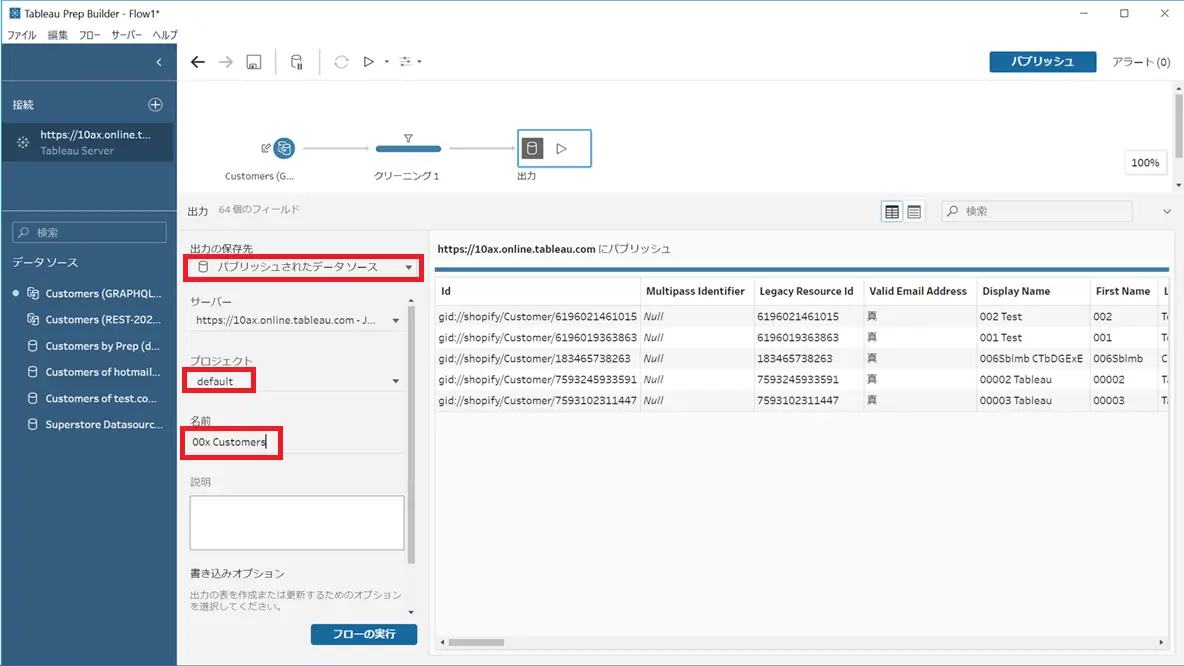The image size is (1184, 666).
Task: Switch to data grid view icon
Action: (x=892, y=211)
